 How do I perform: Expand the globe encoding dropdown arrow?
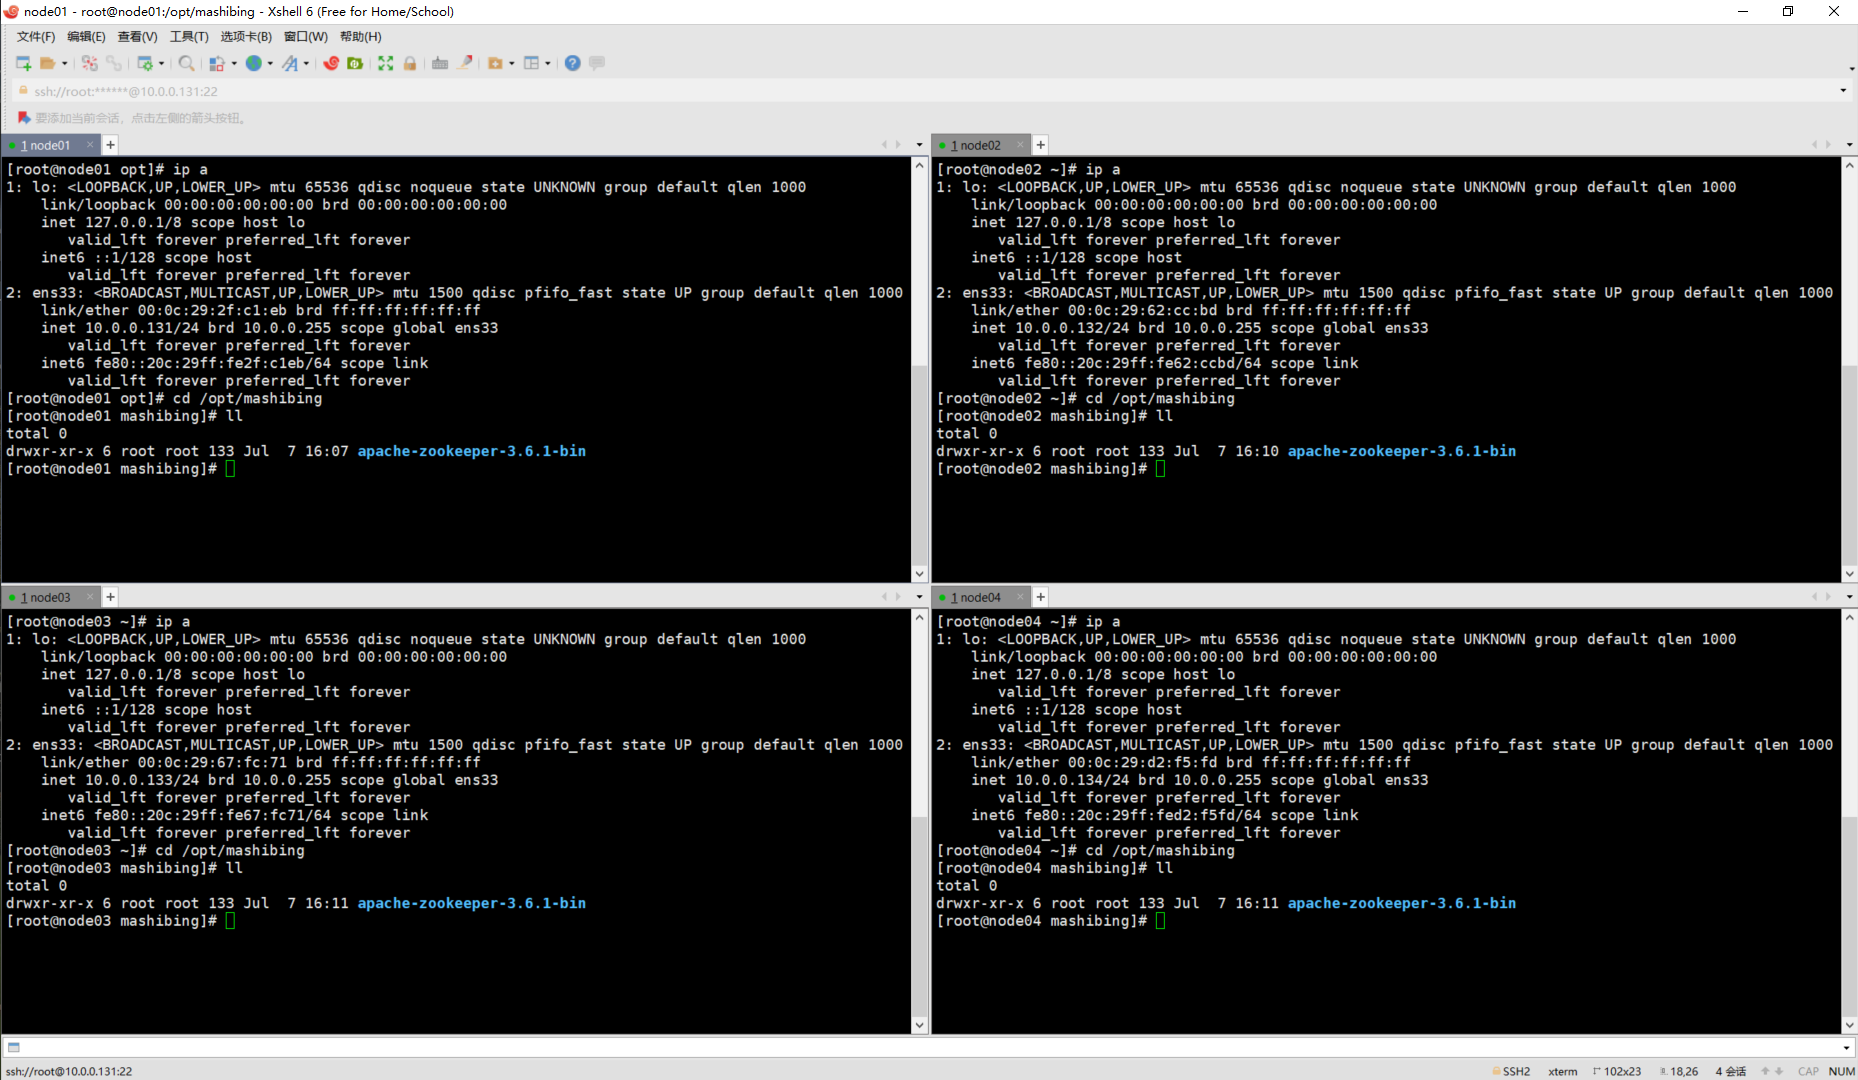tap(270, 63)
